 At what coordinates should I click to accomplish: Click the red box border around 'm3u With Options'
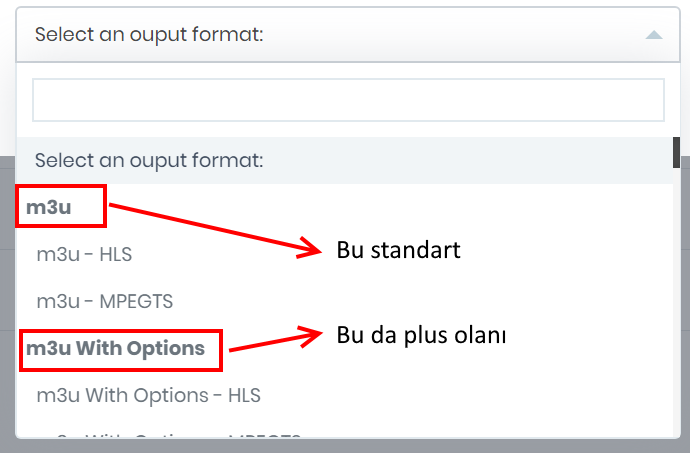[x=222, y=348]
